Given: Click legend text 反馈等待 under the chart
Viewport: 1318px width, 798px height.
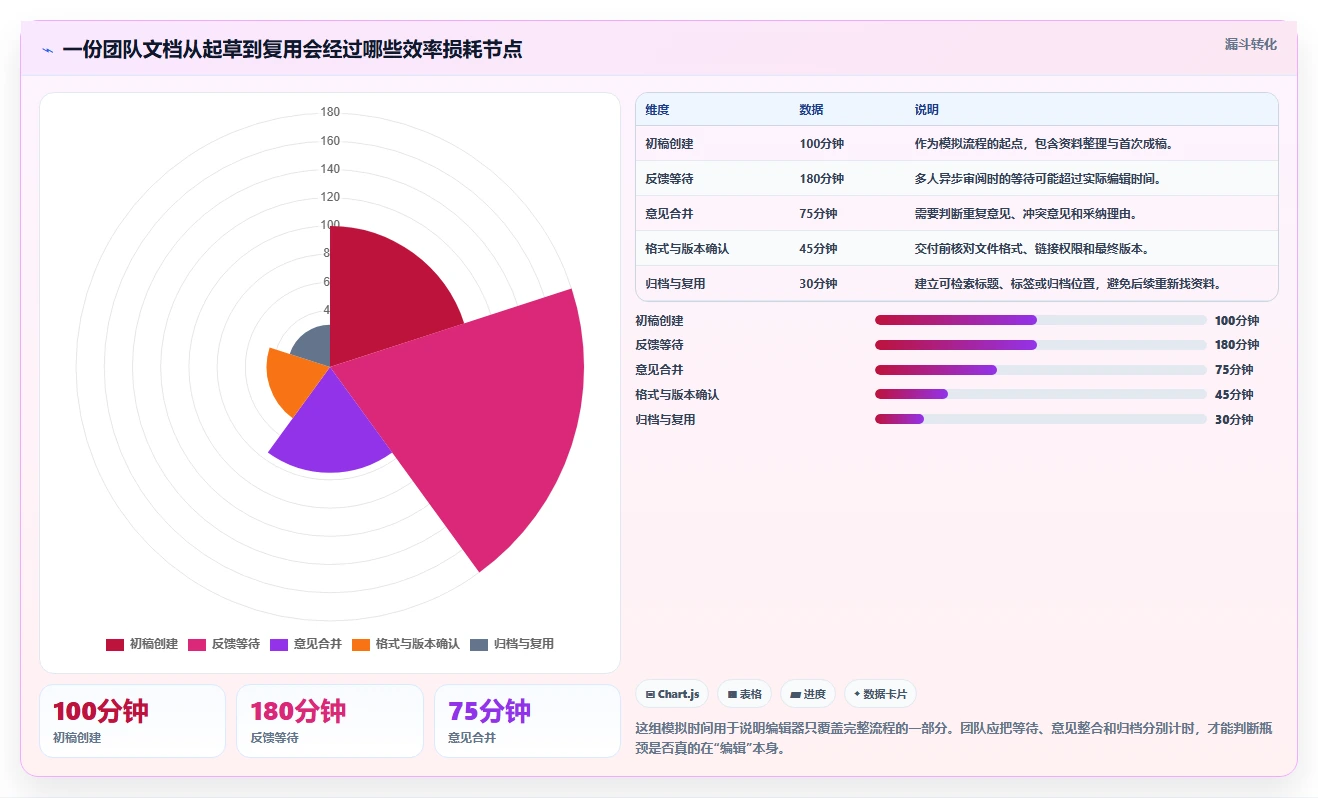Looking at the screenshot, I should tap(236, 644).
